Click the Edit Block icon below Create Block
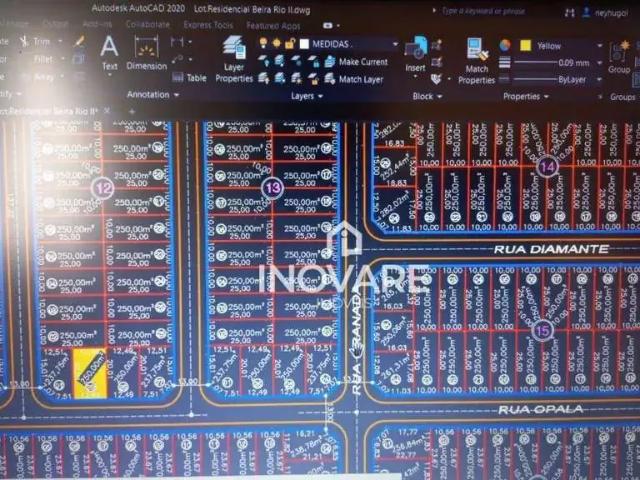This screenshot has width=640, height=480. (x=437, y=62)
